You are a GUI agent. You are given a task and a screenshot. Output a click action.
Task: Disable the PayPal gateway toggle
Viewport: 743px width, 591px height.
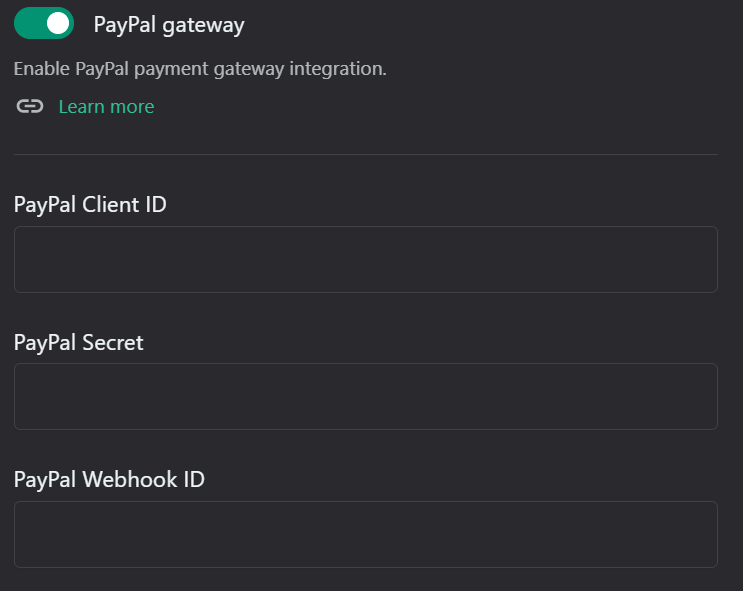click(44, 23)
